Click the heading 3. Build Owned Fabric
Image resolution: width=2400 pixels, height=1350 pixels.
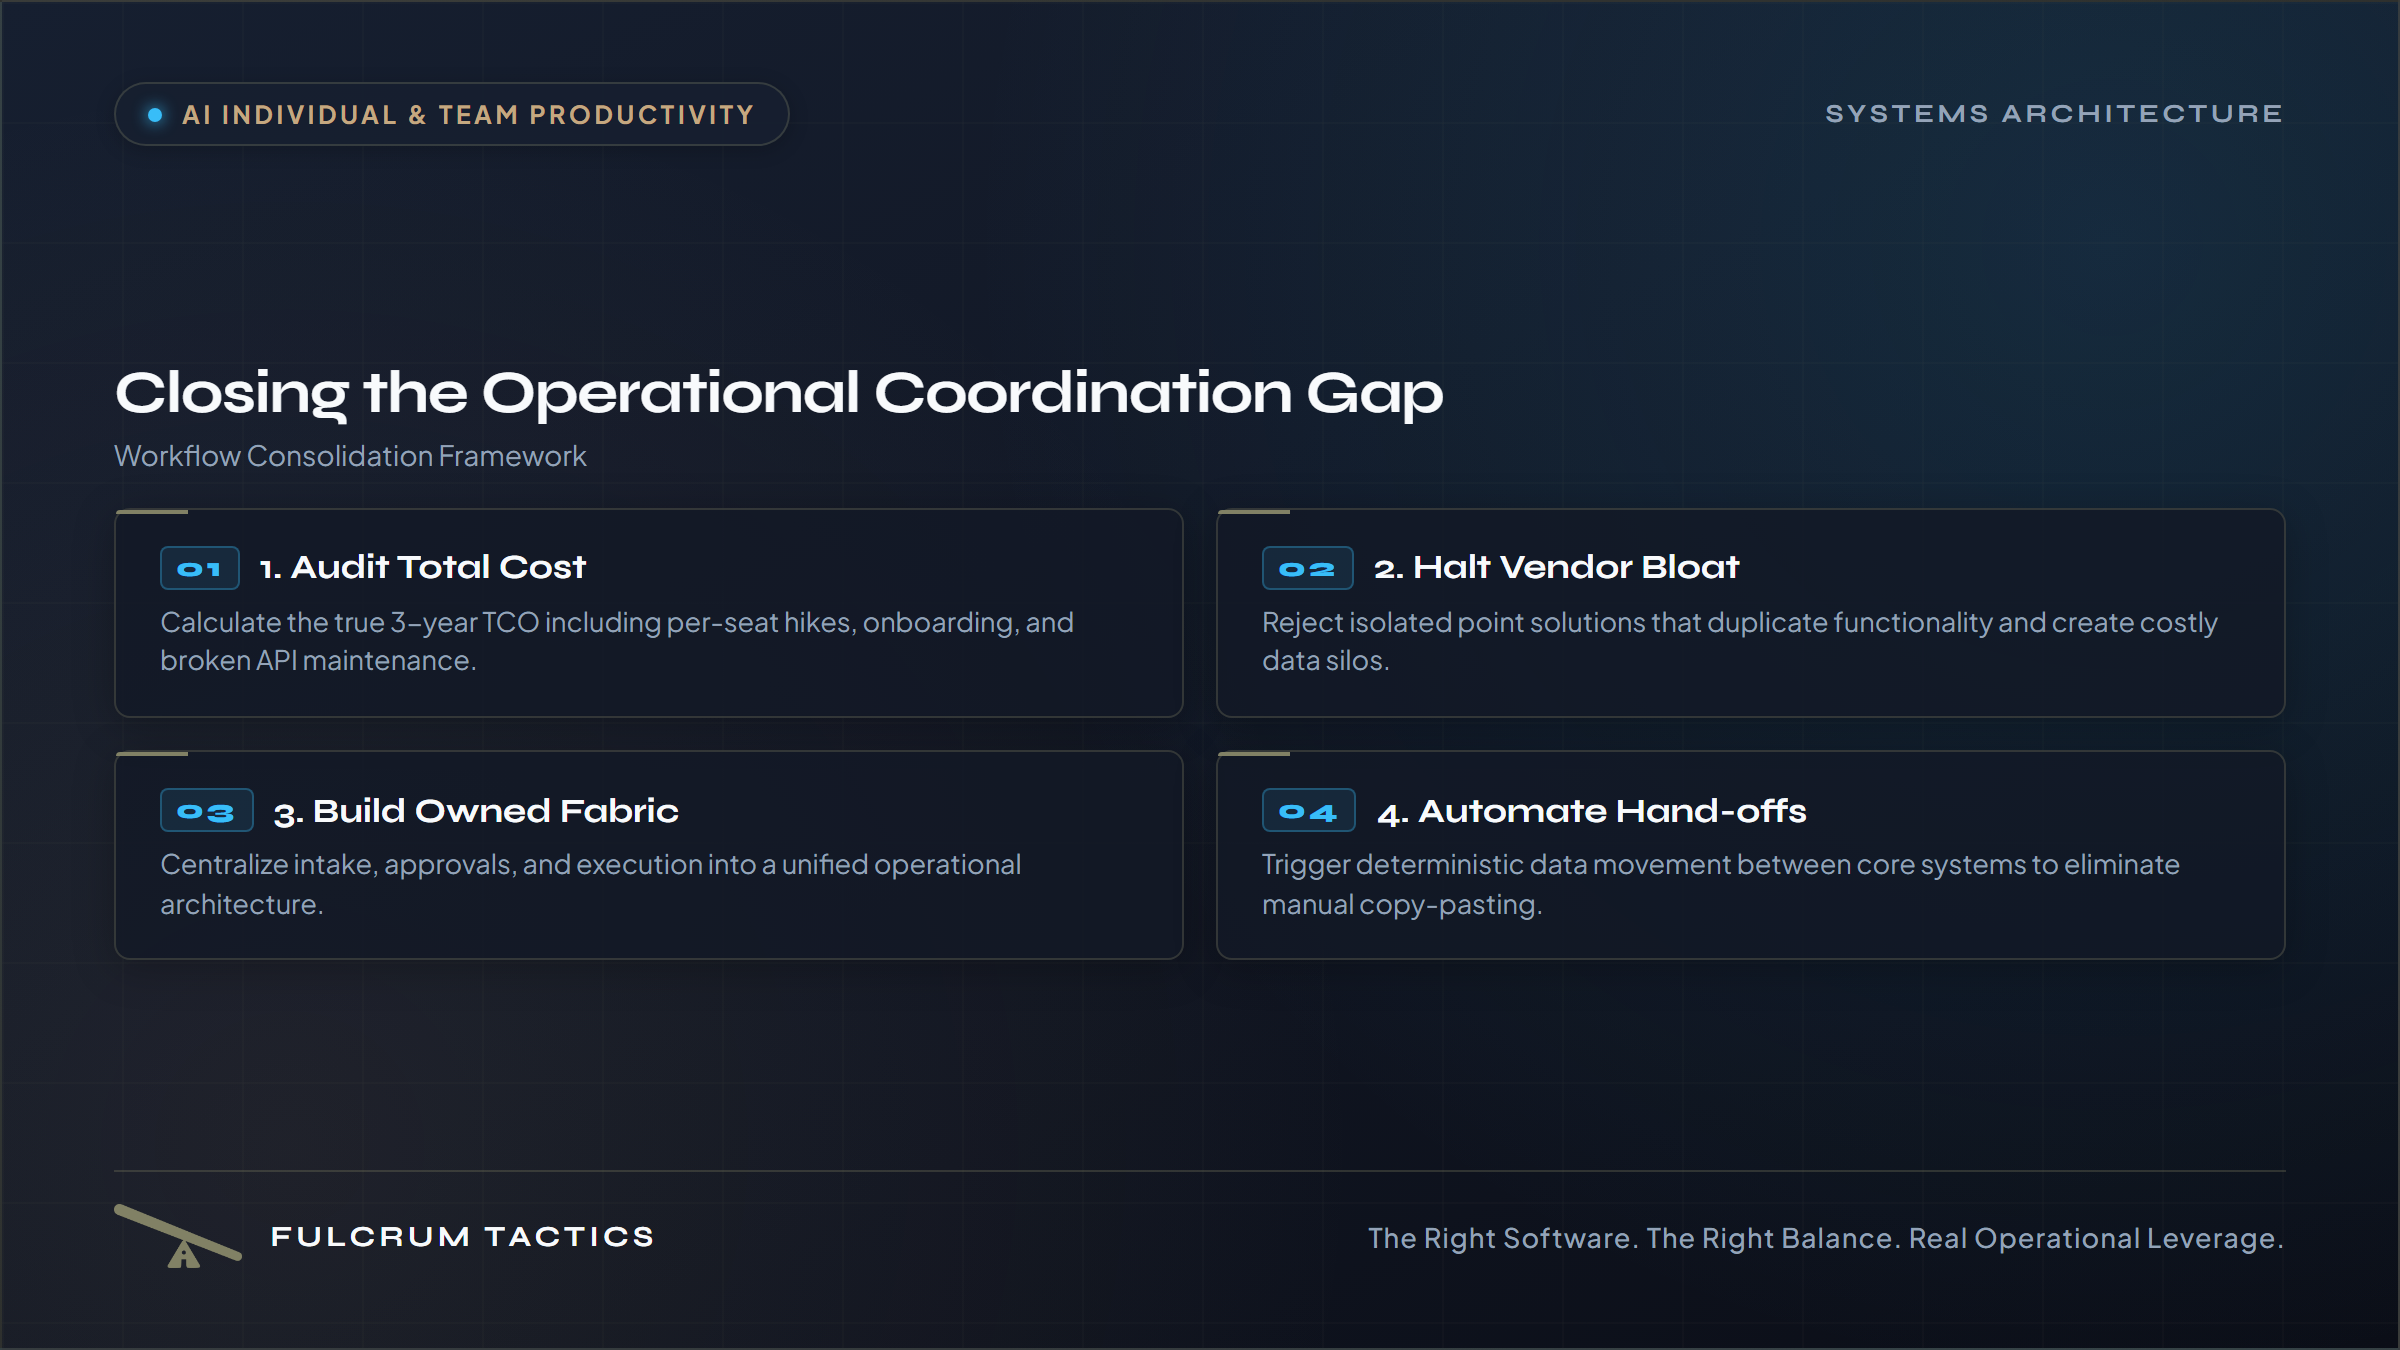pyautogui.click(x=476, y=811)
